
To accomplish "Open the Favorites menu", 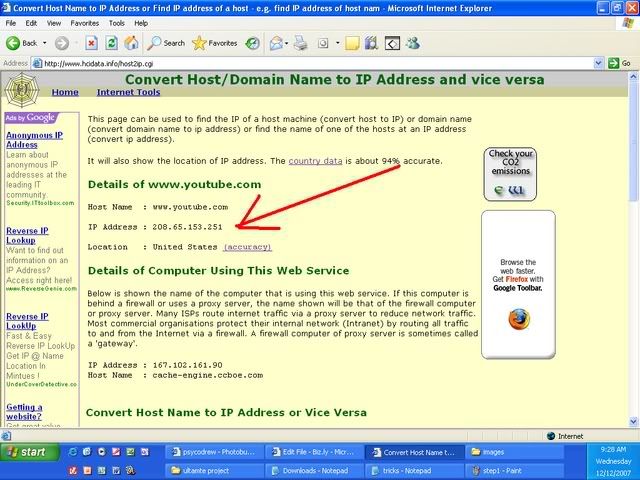I will click(84, 23).
